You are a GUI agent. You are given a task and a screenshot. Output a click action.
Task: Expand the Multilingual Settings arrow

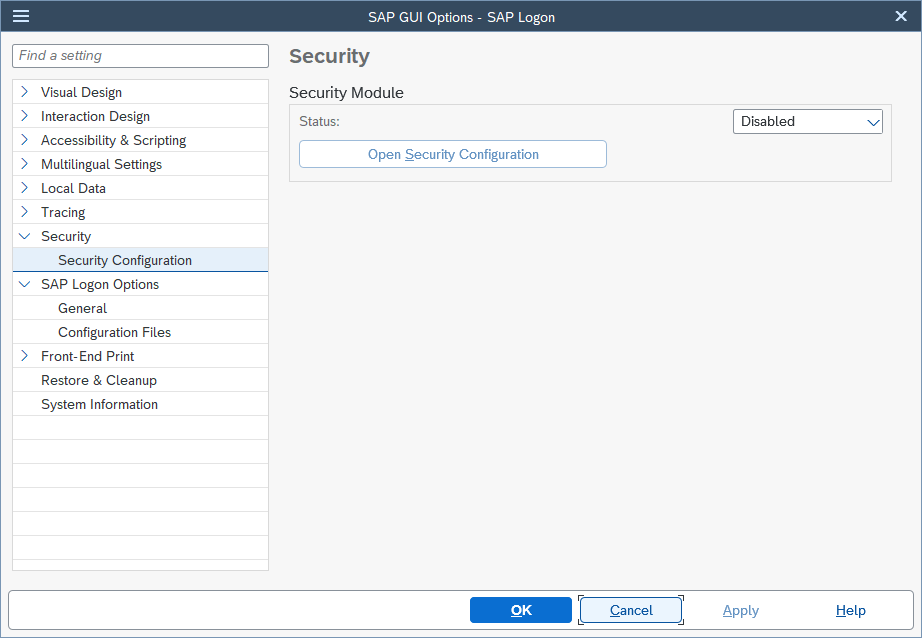[25, 164]
